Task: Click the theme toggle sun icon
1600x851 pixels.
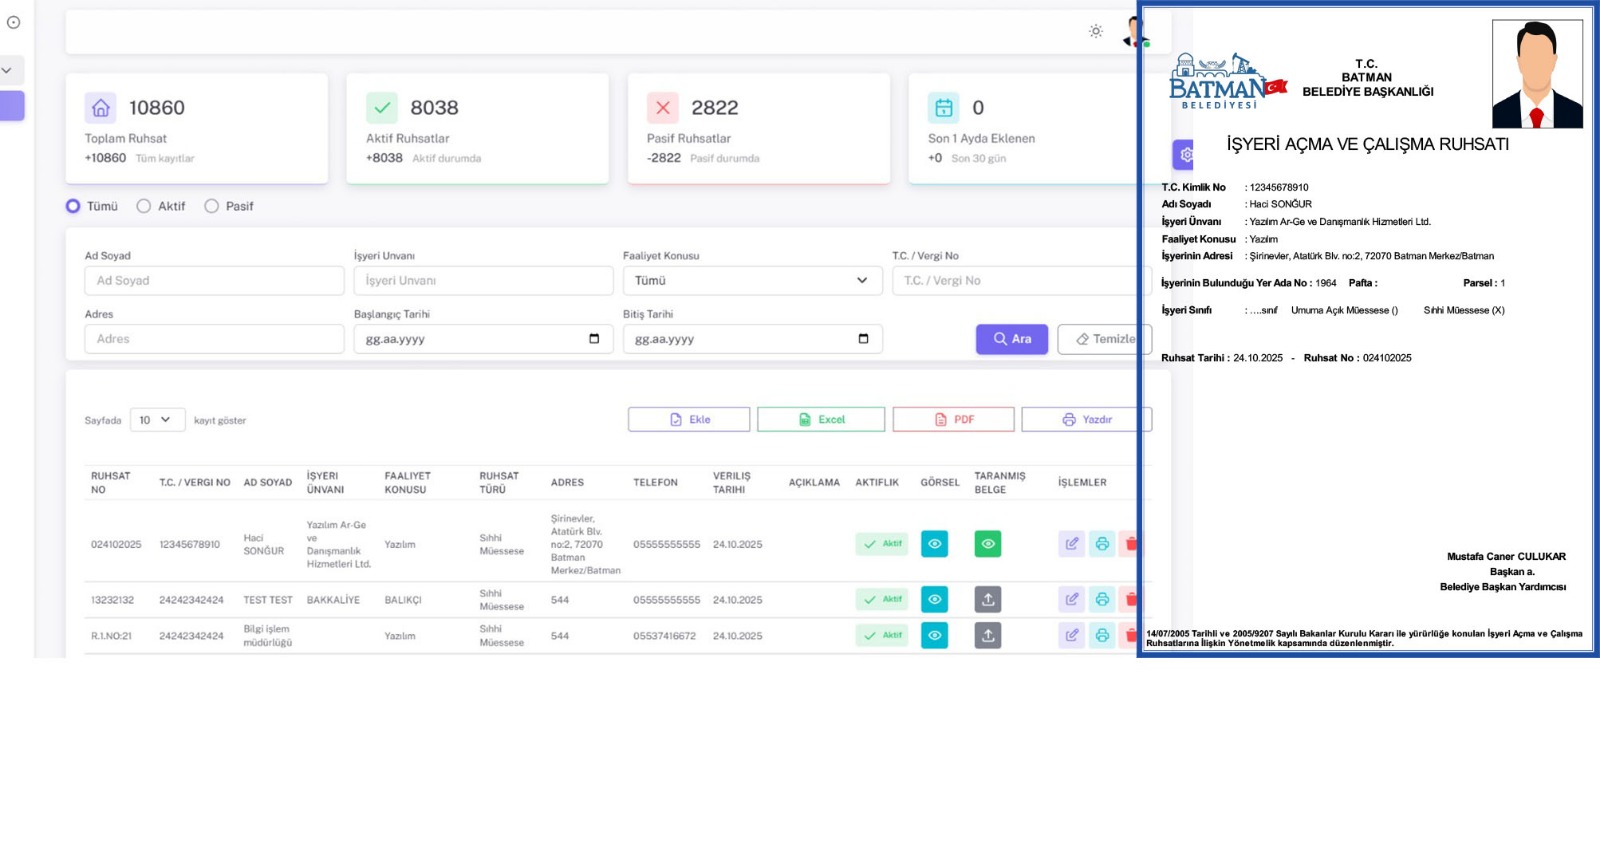Action: pyautogui.click(x=1096, y=32)
